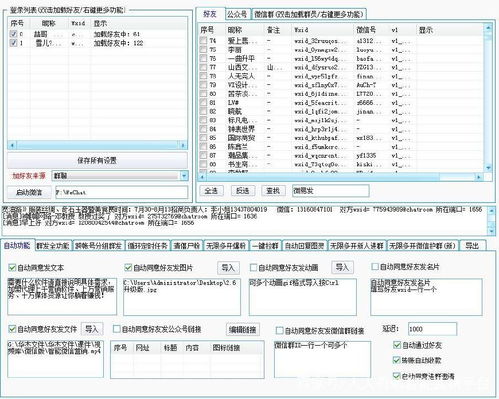This screenshot has height=399, width=499.
Task: Enable 自动同意好友发名片 checkbox
Action: [x=375, y=266]
